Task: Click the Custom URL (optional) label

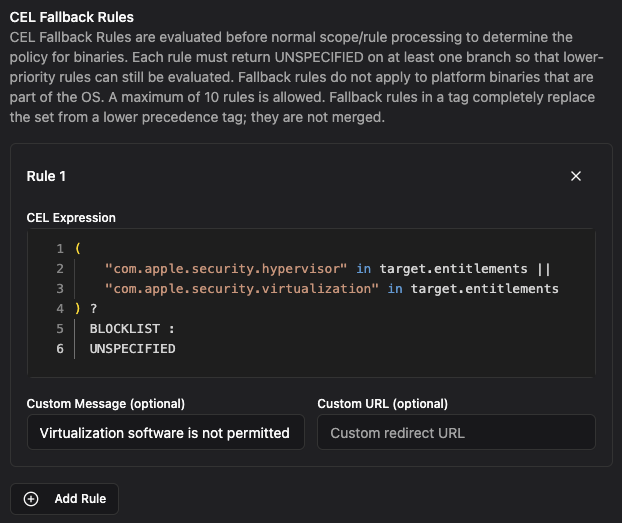Action: tap(382, 404)
